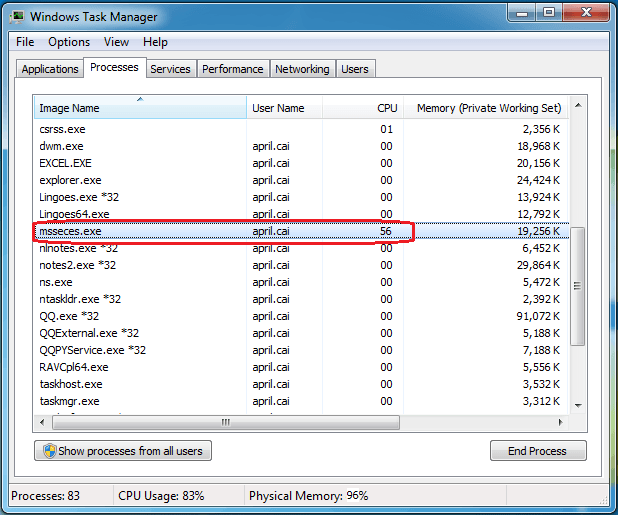618x515 pixels.
Task: Click the CPU value 01 for csrss.exe
Action: click(x=386, y=129)
